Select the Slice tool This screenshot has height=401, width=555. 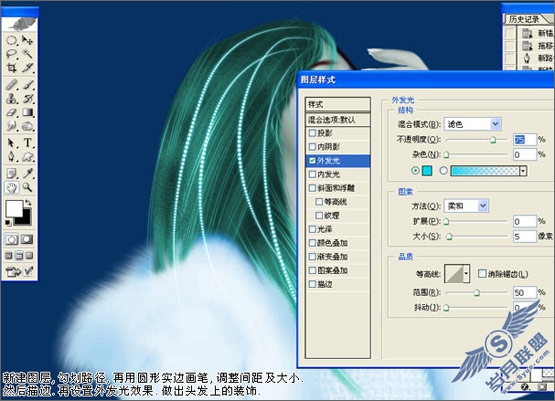28,67
